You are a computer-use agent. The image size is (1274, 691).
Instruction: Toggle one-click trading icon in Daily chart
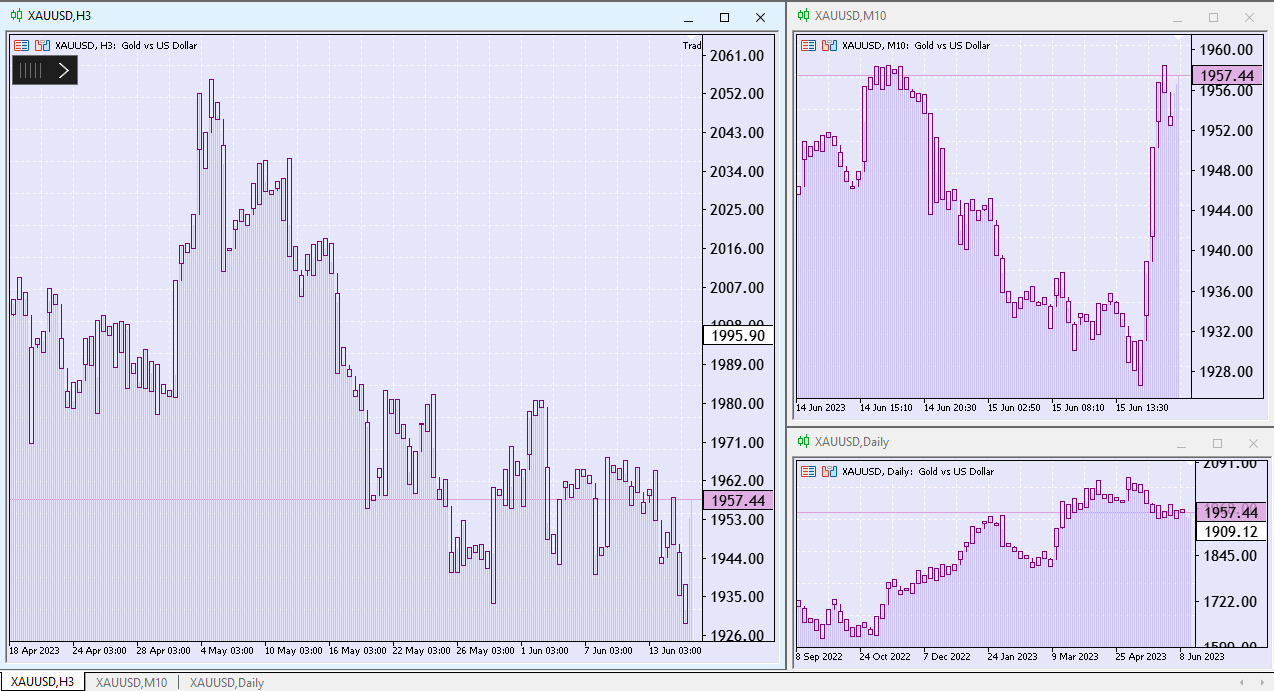point(829,471)
